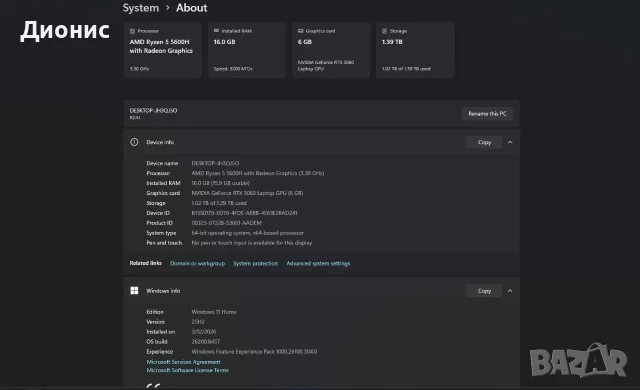Copy the Device info section
The width and height of the screenshot is (640, 390).
[484, 142]
